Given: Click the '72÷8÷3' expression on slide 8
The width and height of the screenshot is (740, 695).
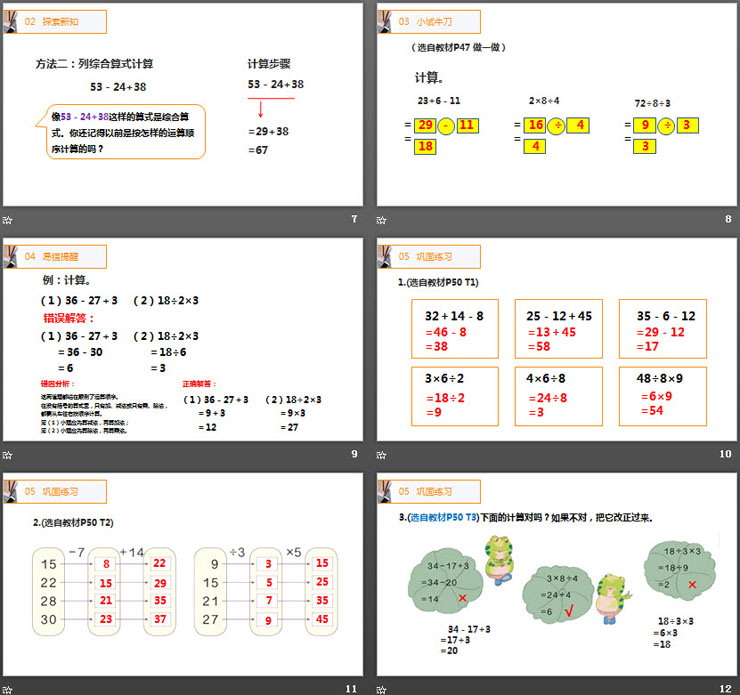Looking at the screenshot, I should (652, 103).
